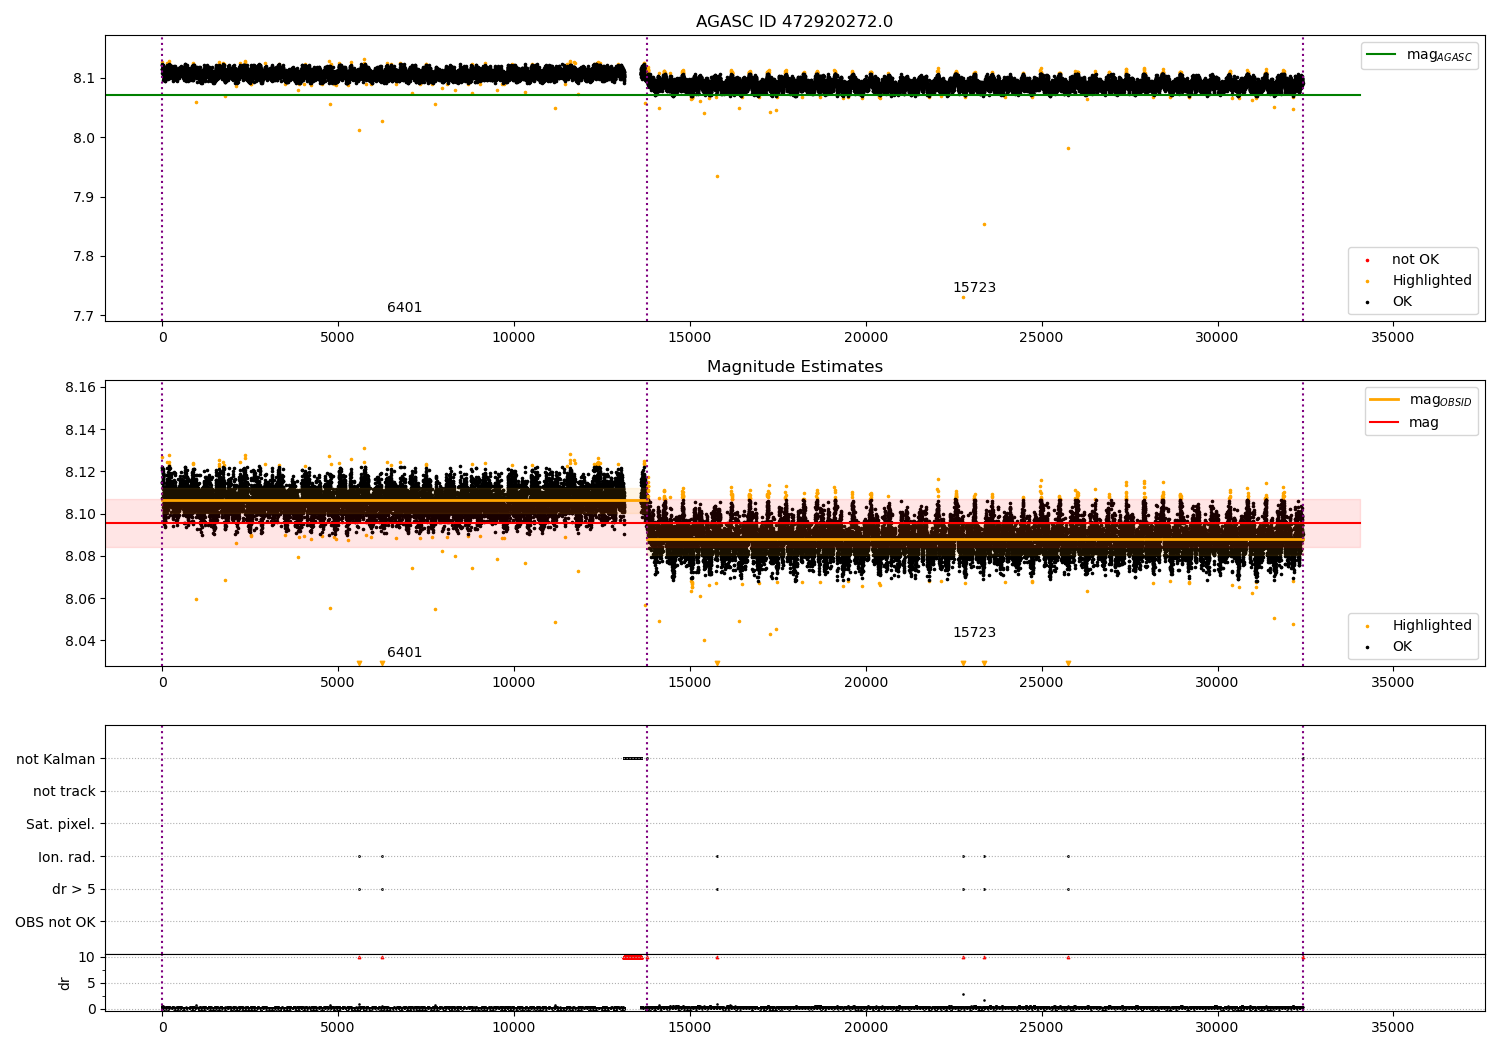The image size is (1500, 1050).
Task: Click the '7.9' y-axis tick in top plot
Action: pos(84,197)
